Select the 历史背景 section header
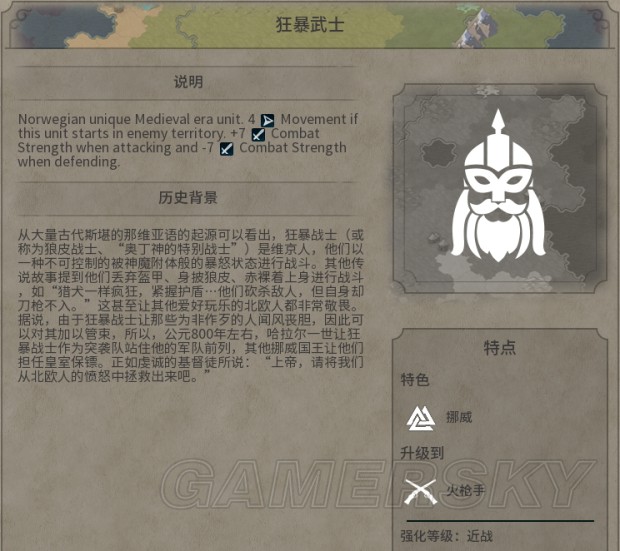This screenshot has height=551, width=620. (188, 197)
